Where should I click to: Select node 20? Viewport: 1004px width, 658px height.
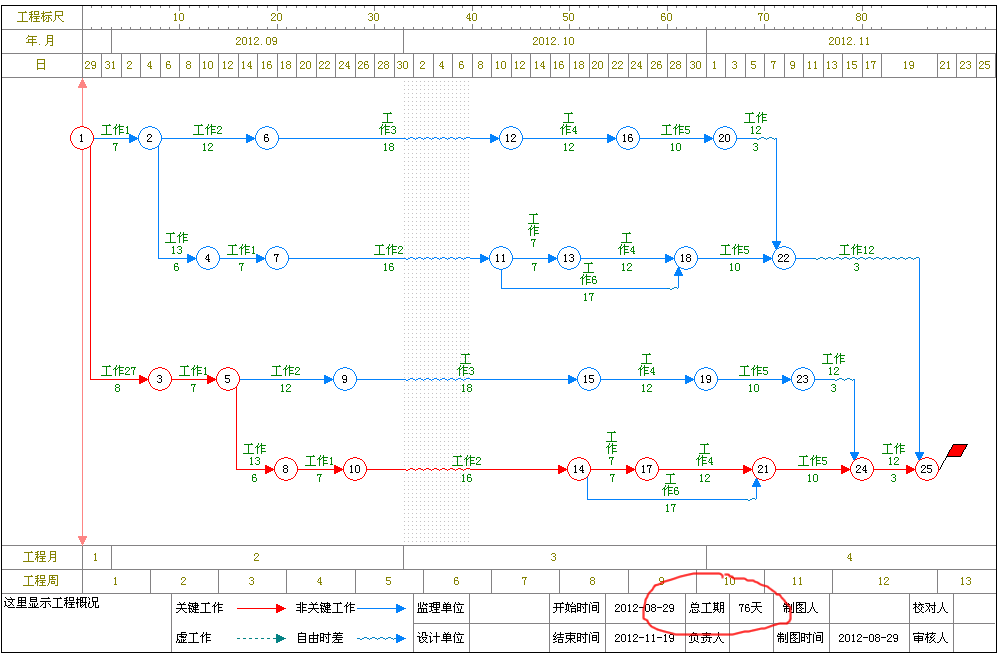coord(724,138)
